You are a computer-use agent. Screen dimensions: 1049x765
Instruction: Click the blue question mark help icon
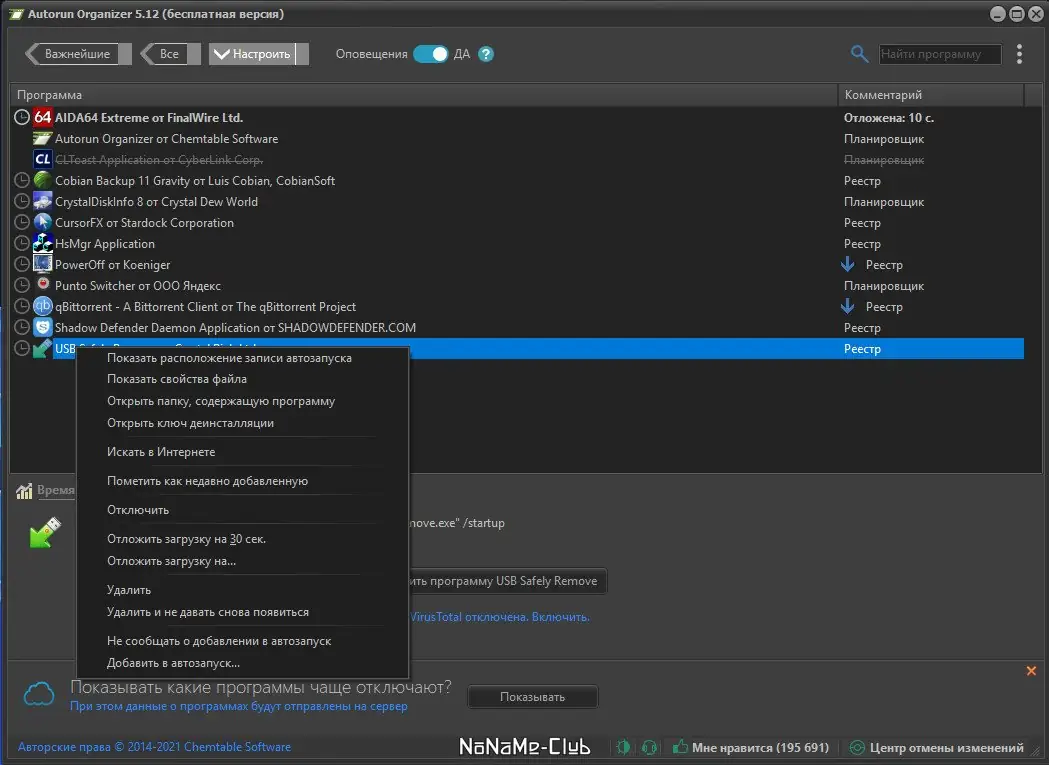(x=486, y=54)
